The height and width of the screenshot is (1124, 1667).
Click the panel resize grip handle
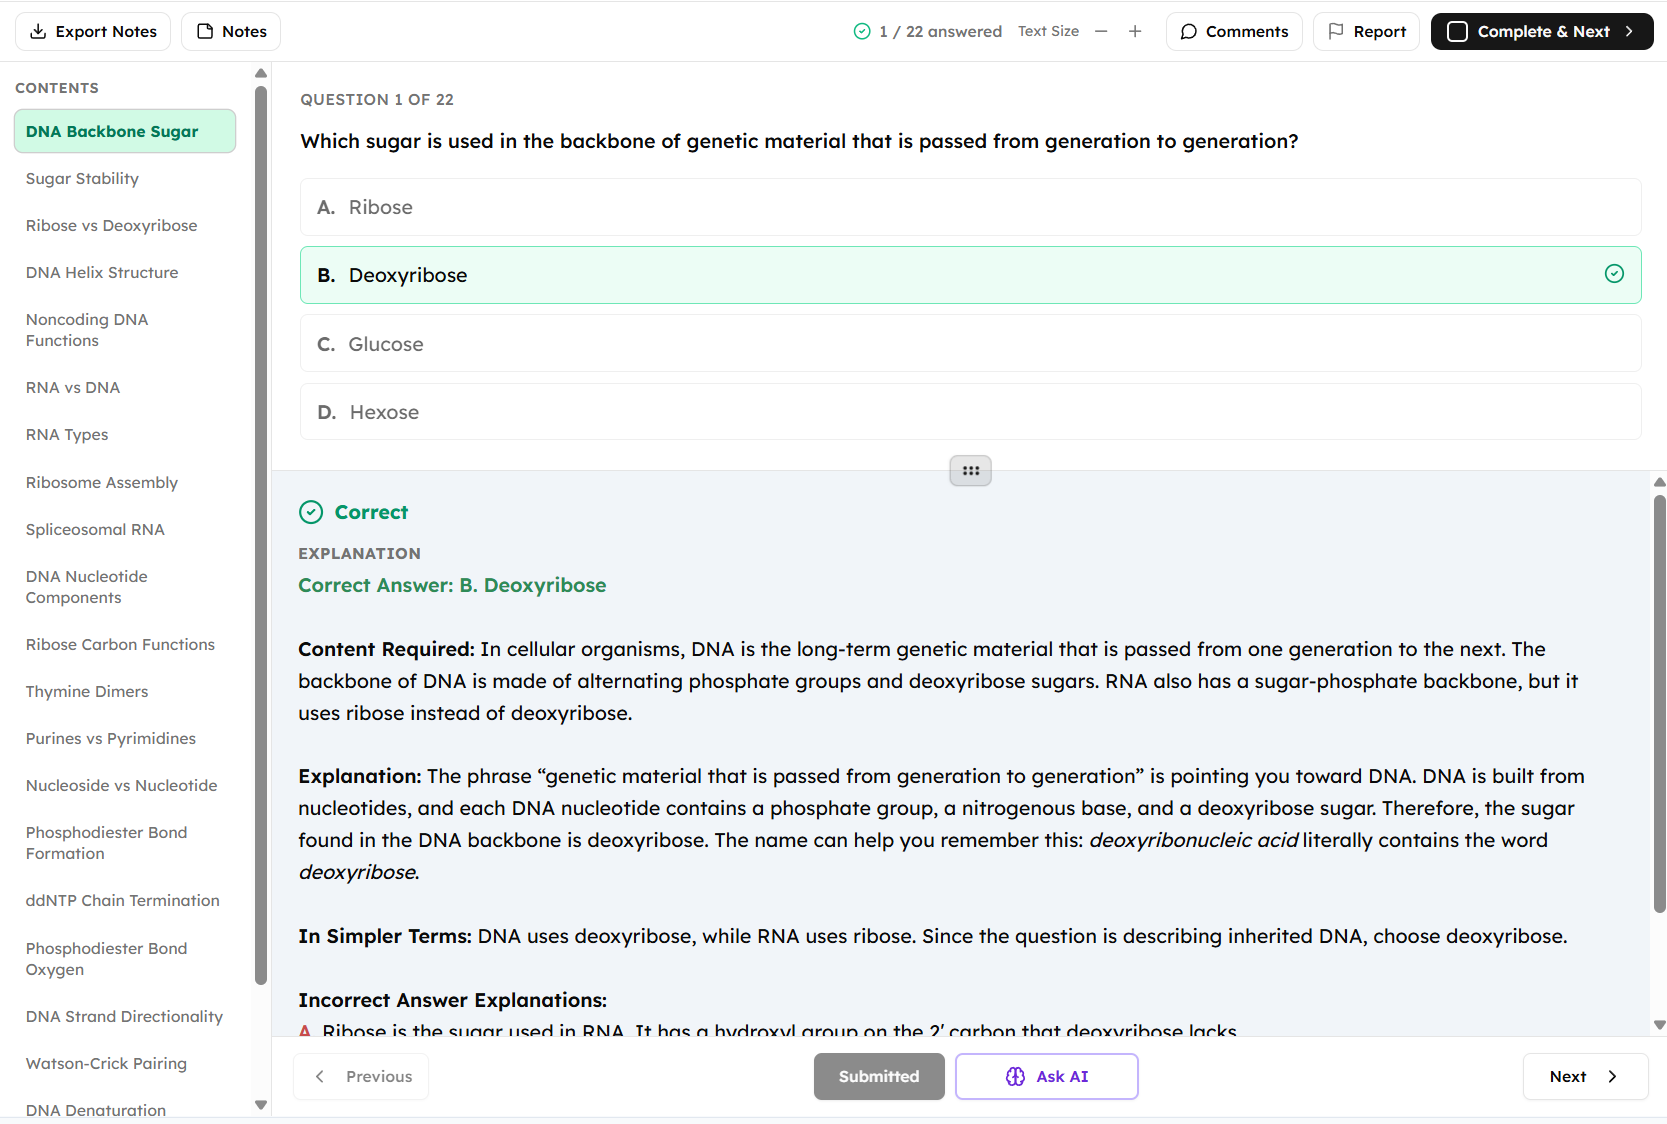[x=970, y=470]
